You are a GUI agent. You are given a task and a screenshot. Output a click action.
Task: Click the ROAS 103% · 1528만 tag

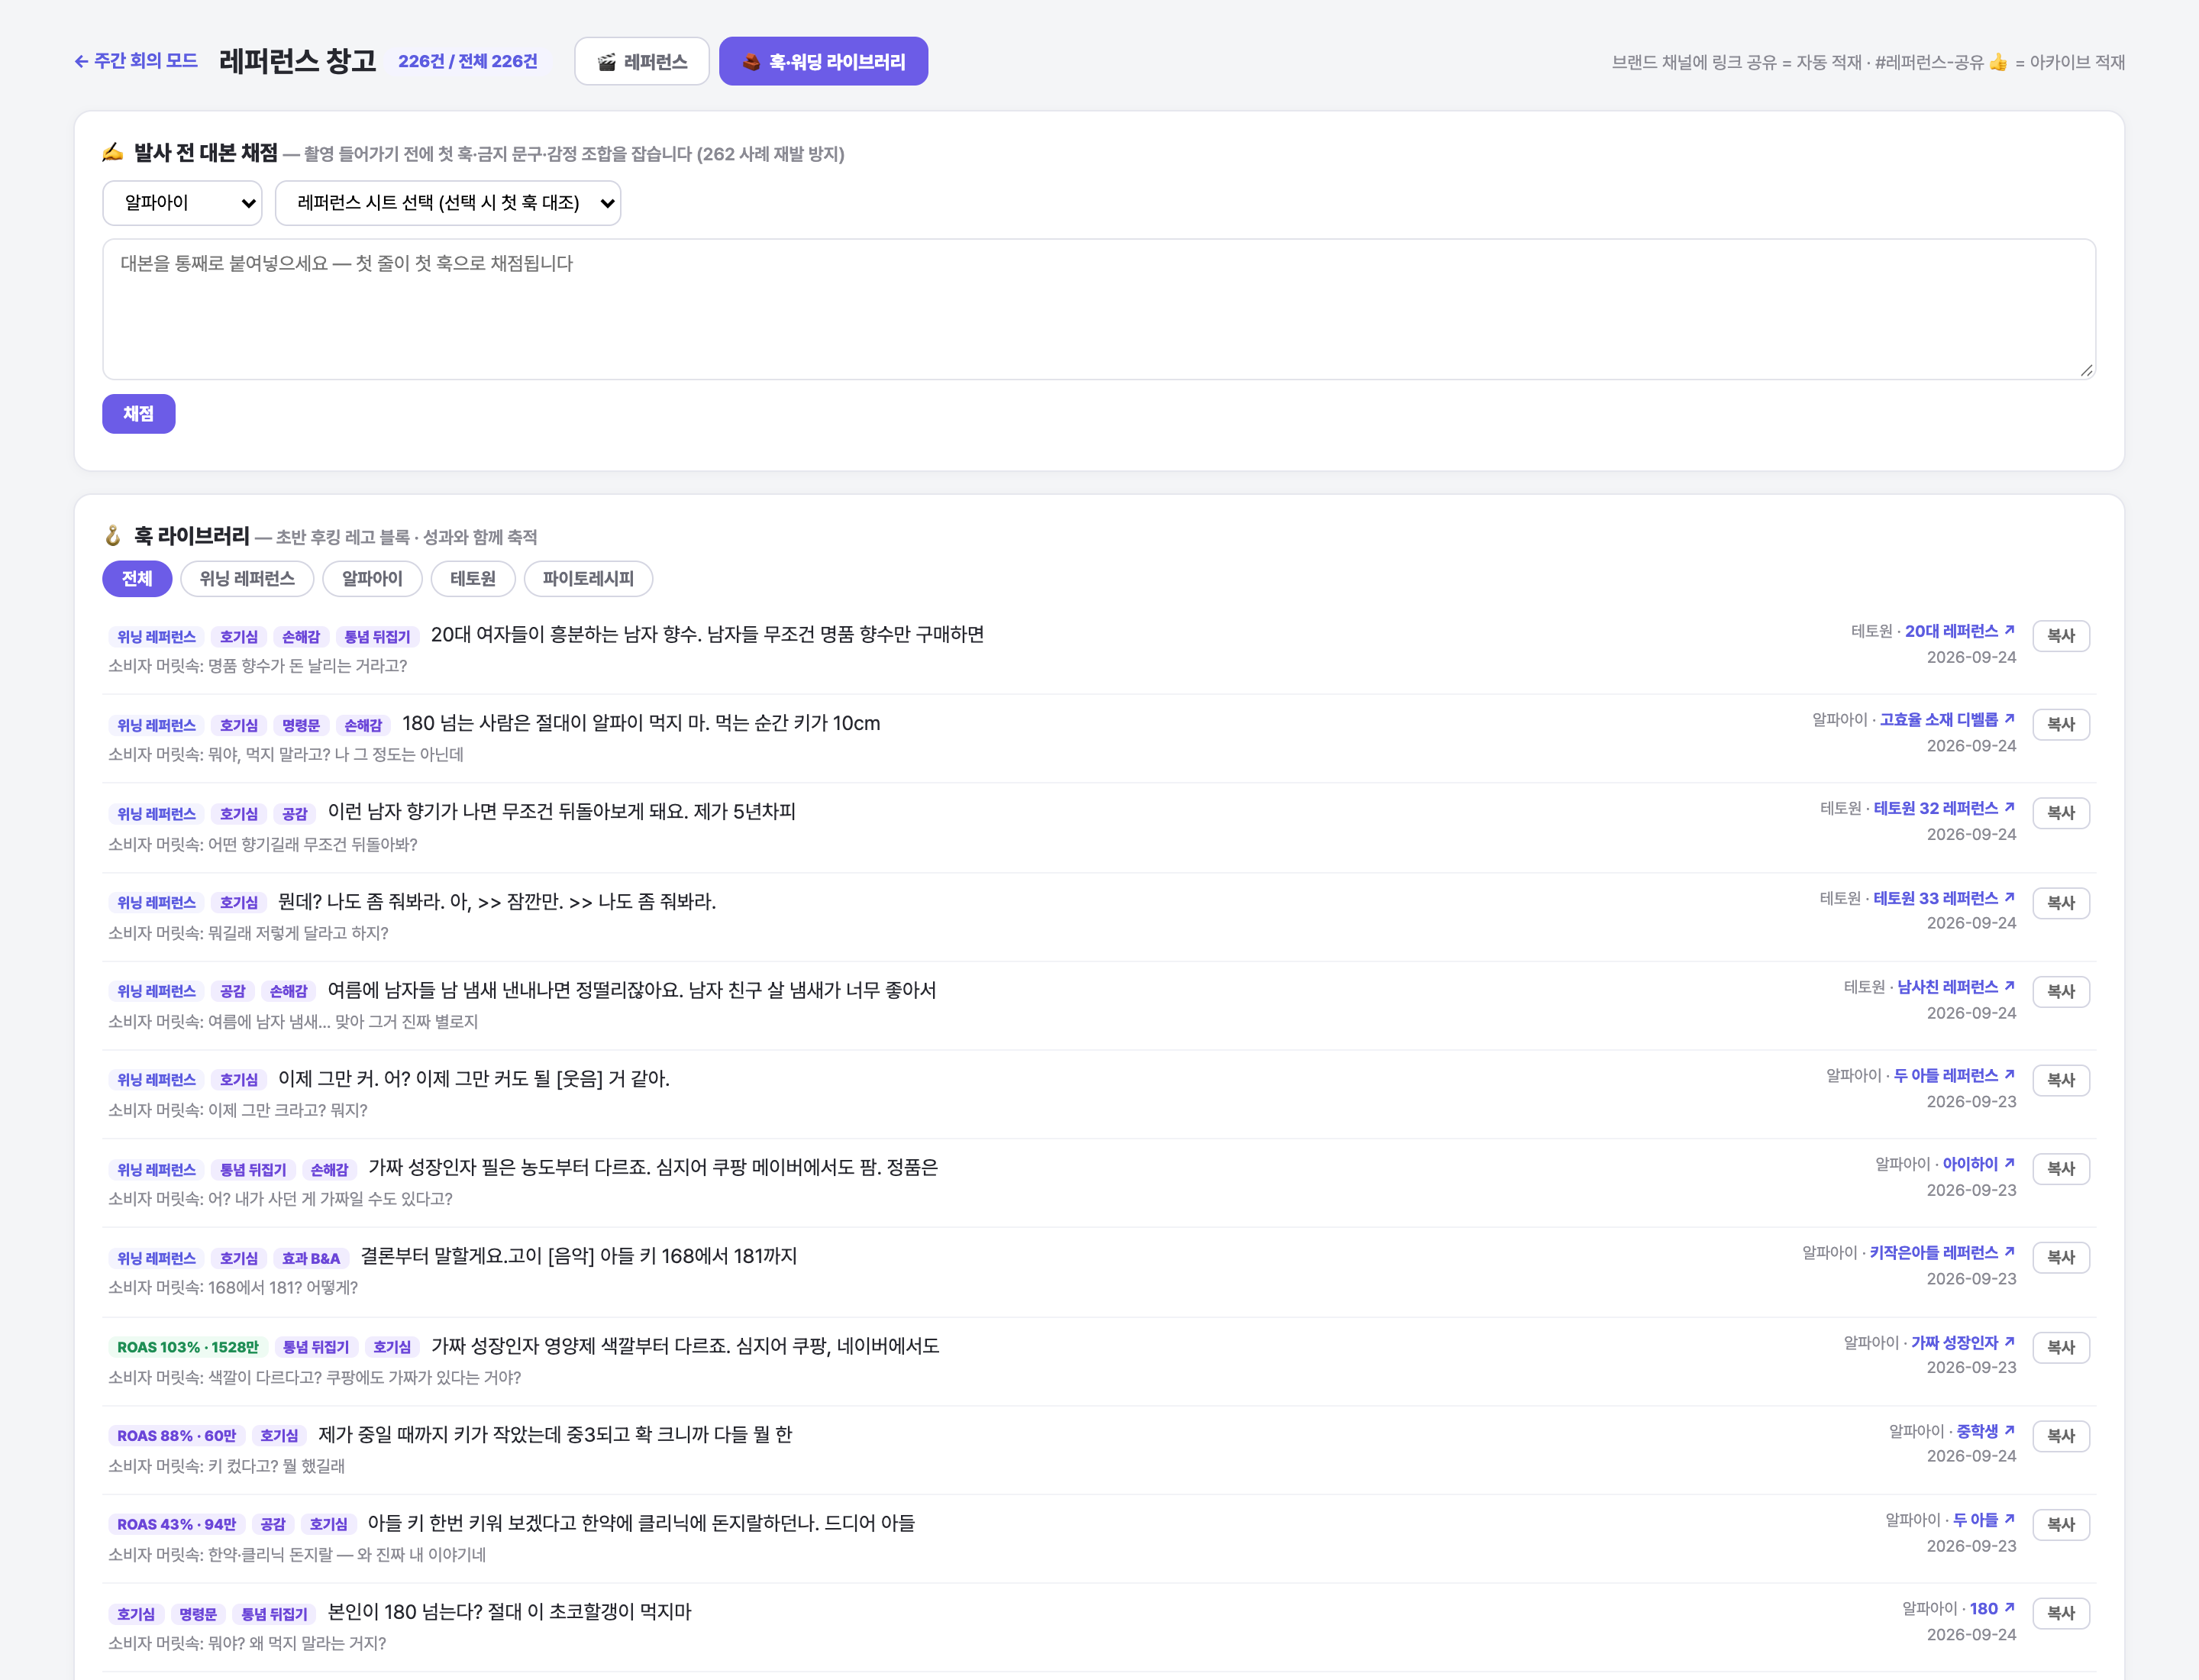(188, 1347)
